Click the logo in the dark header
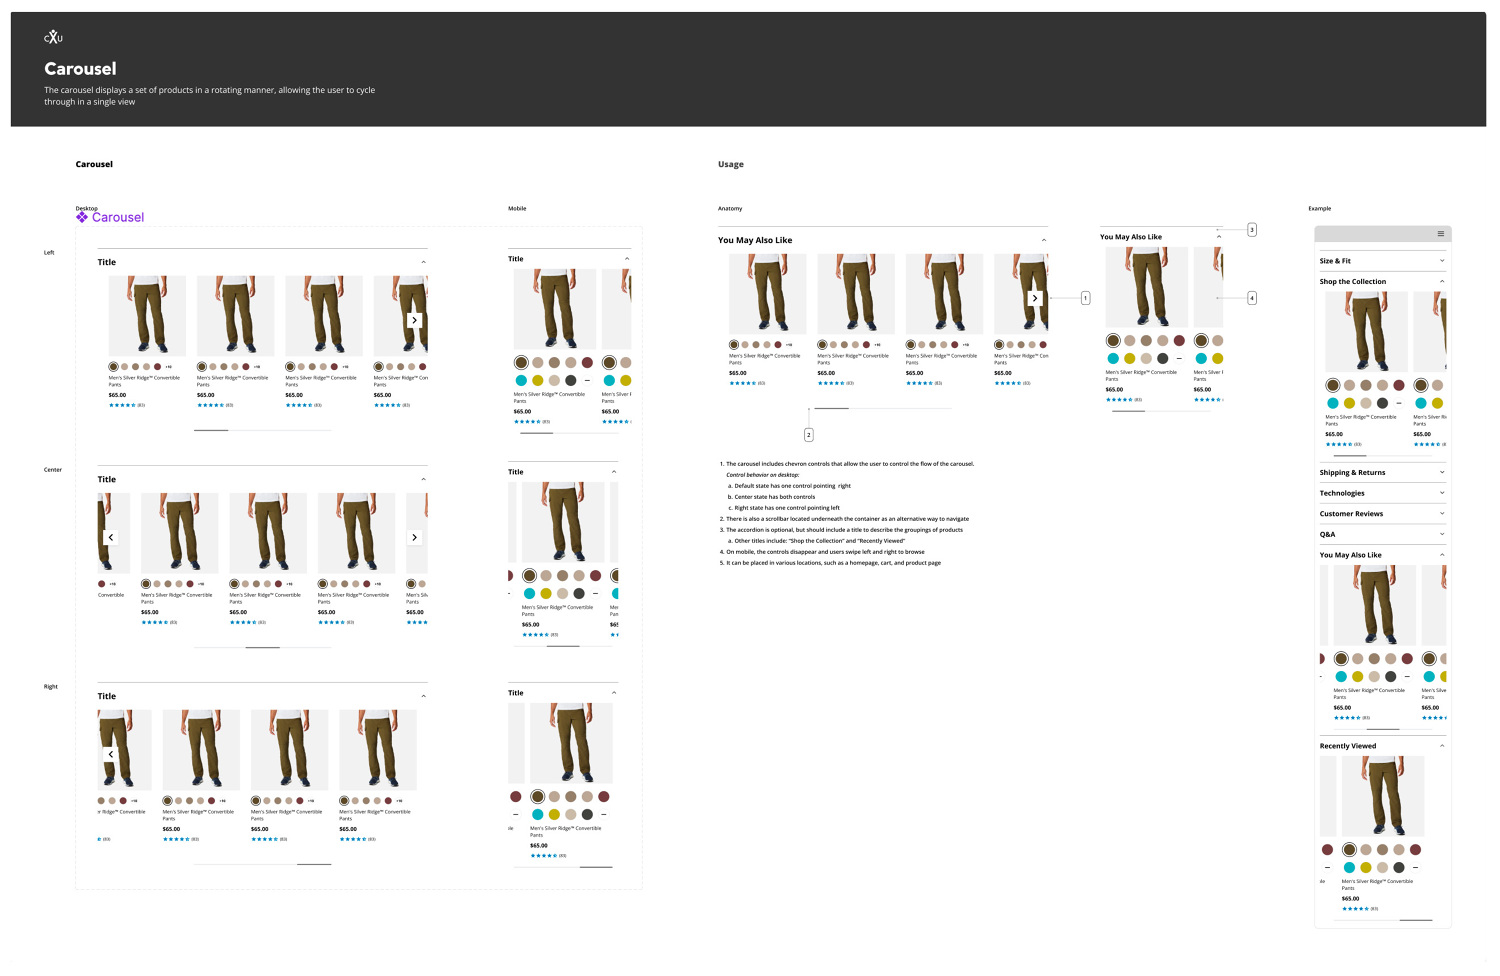The height and width of the screenshot is (976, 1500). [53, 38]
